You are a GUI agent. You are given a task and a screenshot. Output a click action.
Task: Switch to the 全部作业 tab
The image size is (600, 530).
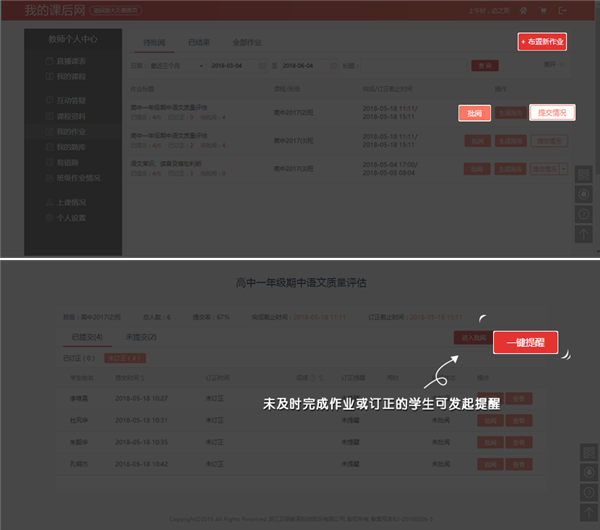[245, 42]
